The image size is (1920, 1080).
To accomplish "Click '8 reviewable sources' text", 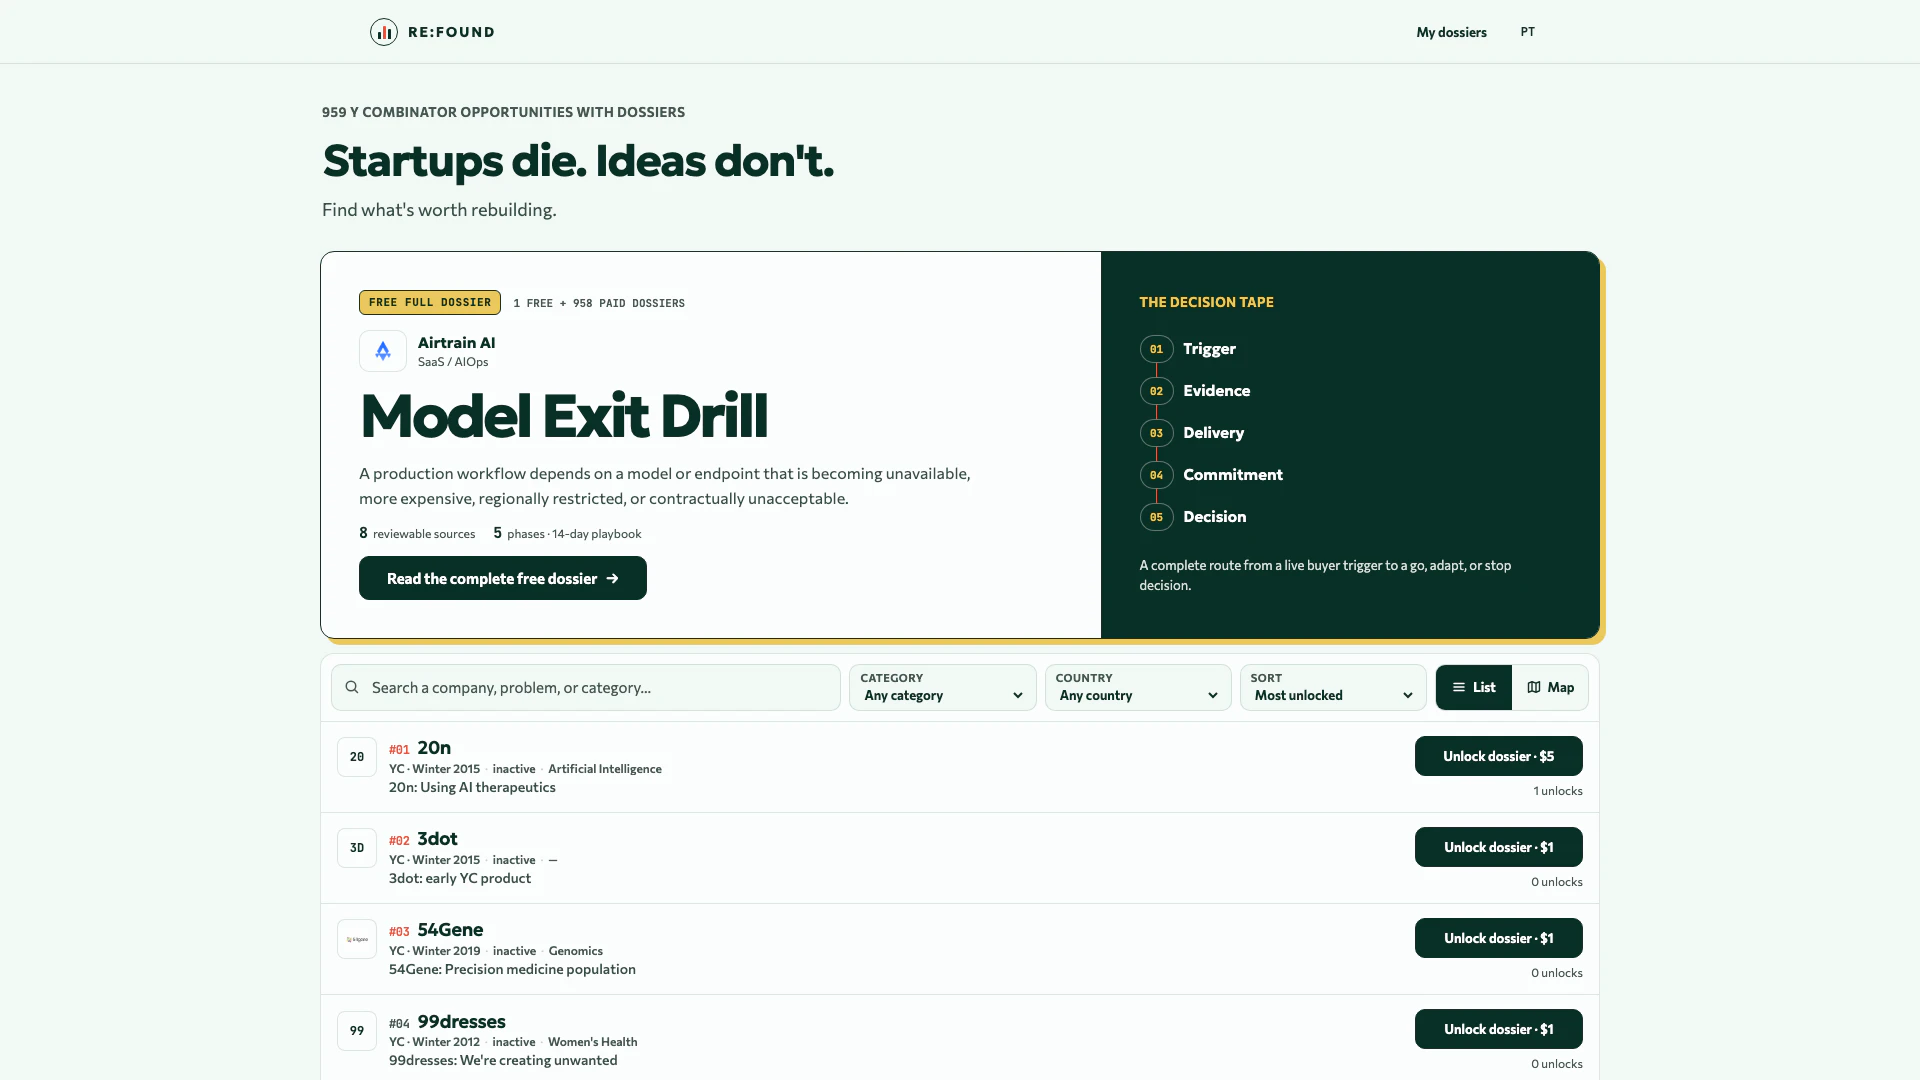I will [417, 533].
